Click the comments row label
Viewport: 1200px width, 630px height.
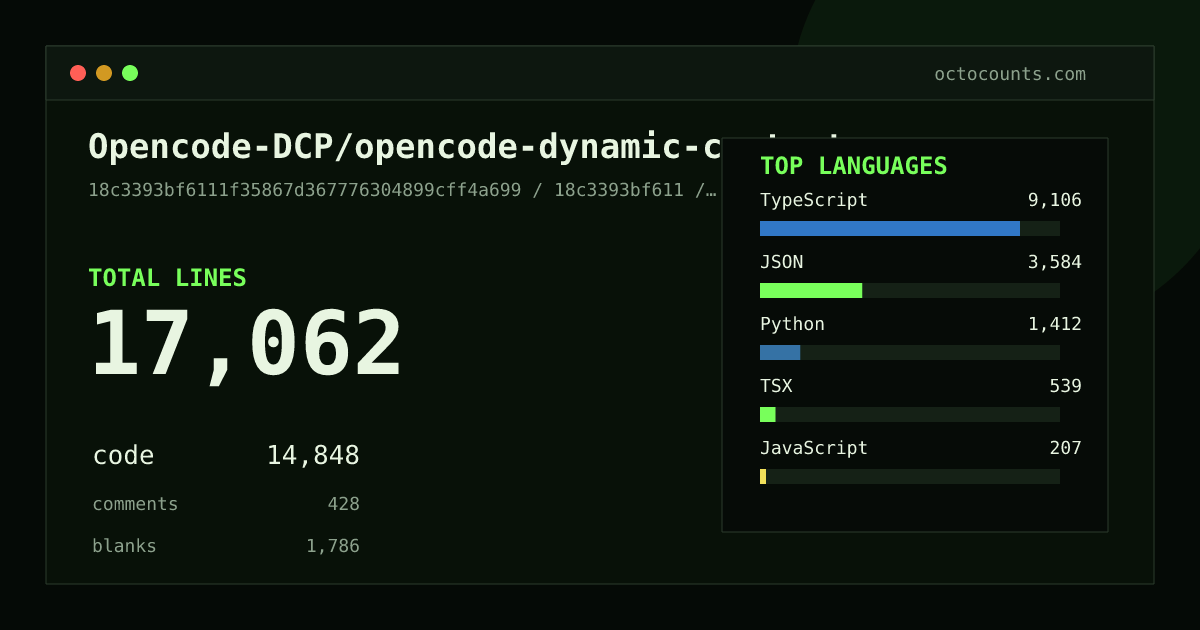(135, 504)
